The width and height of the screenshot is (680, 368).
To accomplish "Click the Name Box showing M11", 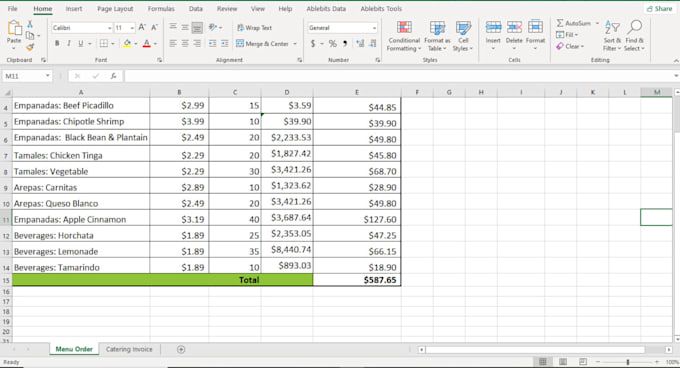I will (27, 76).
